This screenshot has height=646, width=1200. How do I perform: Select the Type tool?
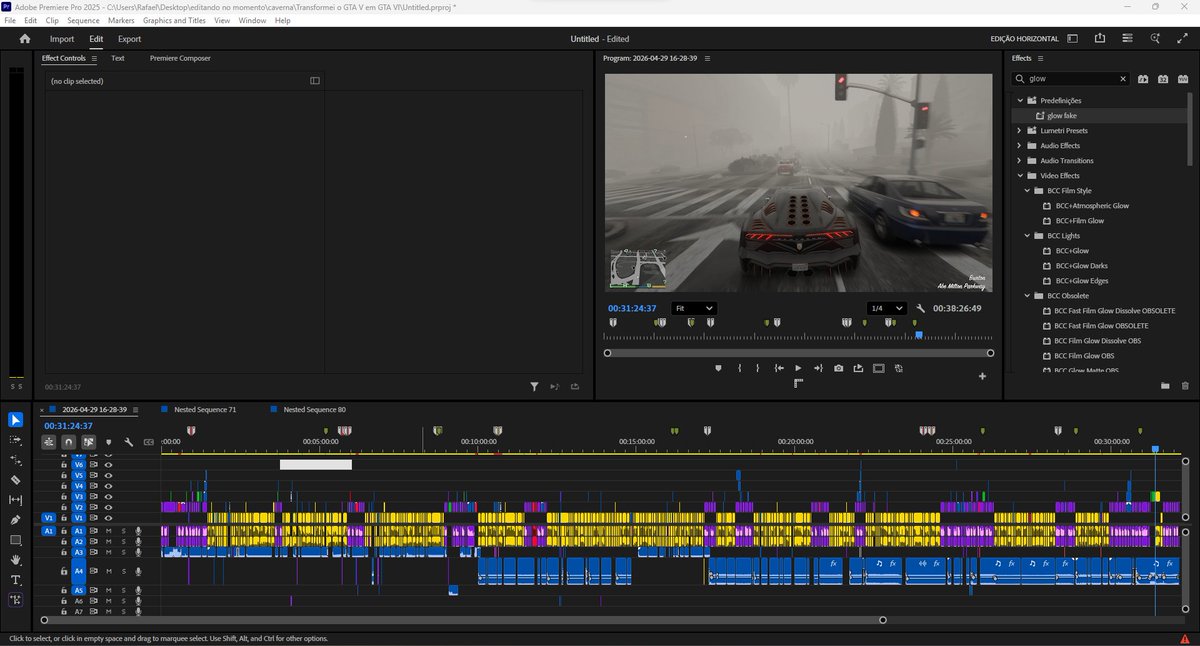[x=16, y=580]
